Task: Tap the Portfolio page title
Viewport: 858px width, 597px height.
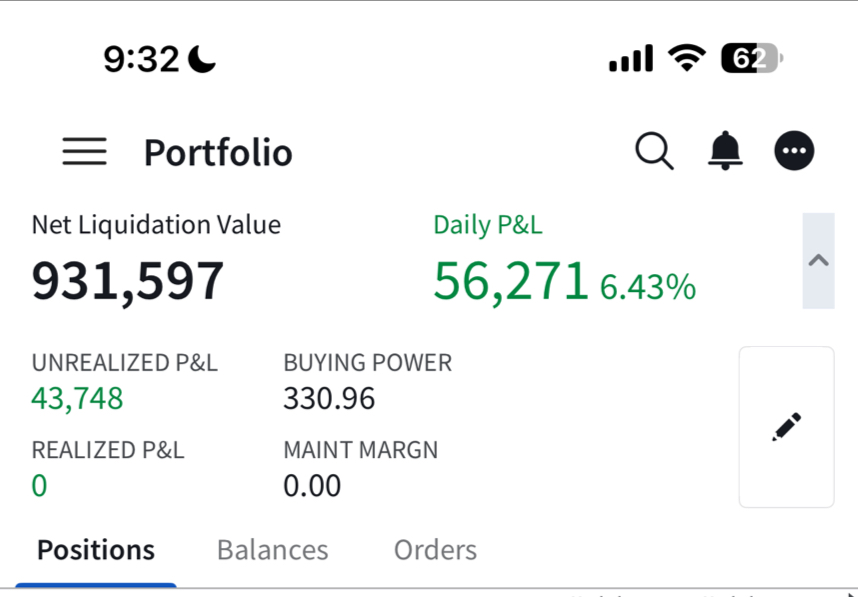Action: point(218,152)
